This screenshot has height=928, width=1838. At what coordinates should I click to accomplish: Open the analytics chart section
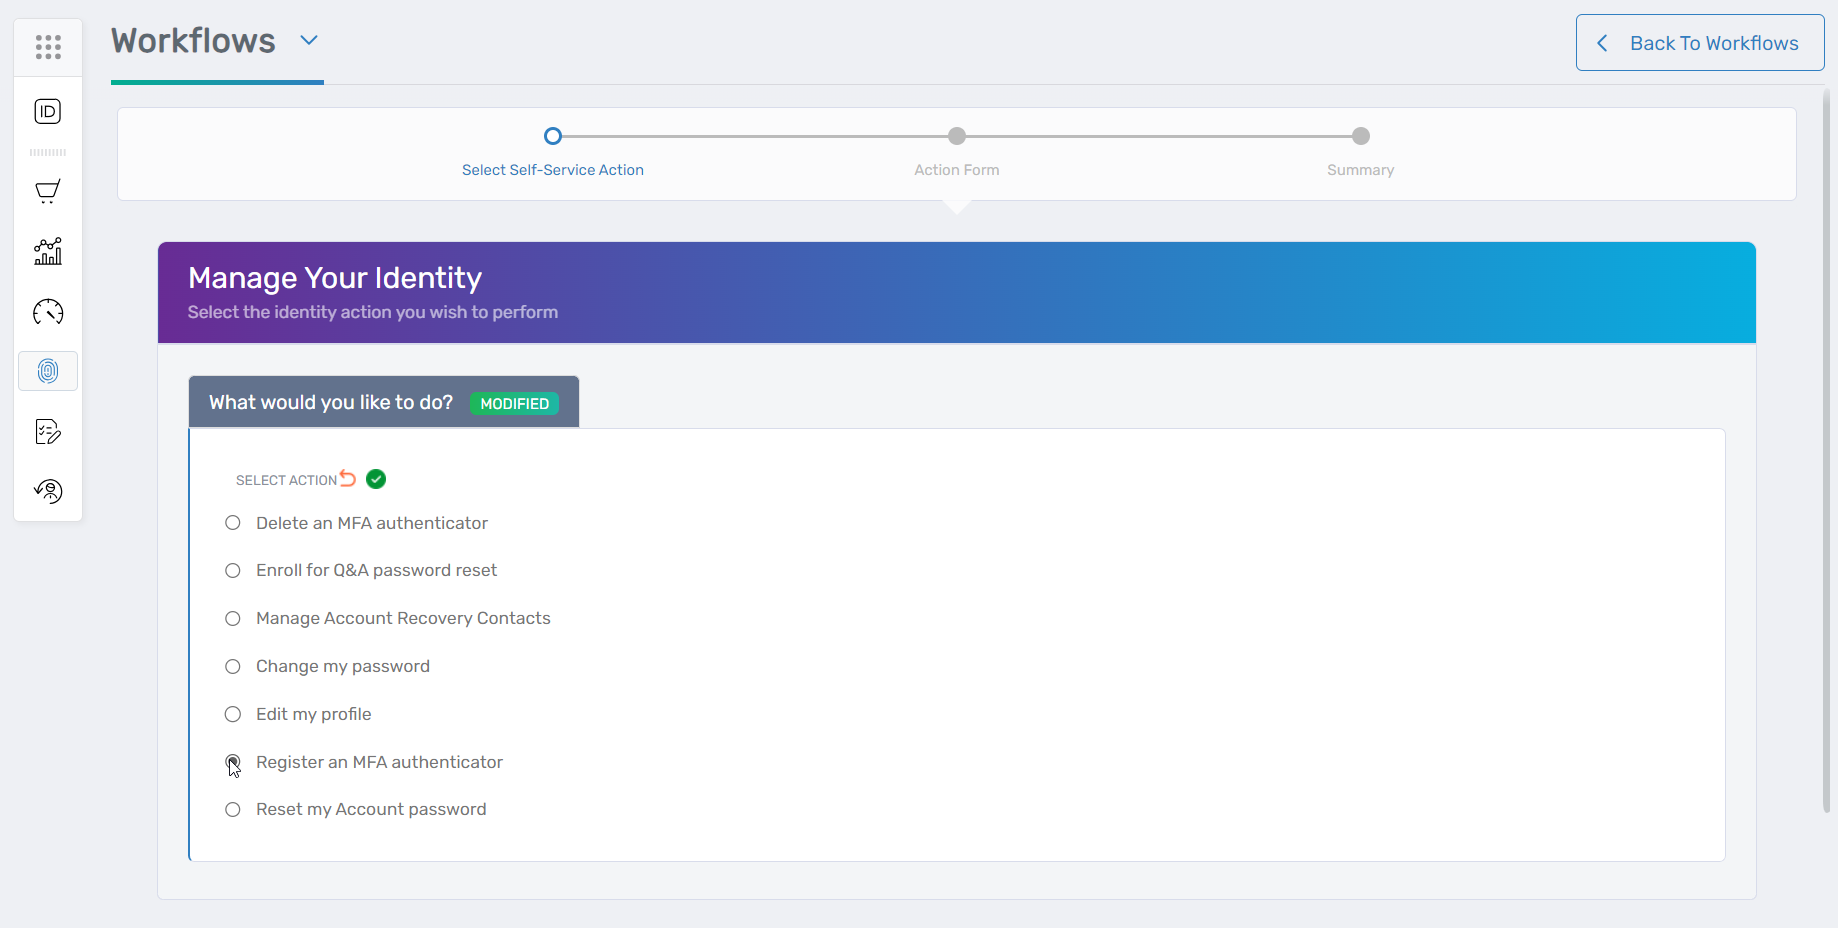coord(47,251)
